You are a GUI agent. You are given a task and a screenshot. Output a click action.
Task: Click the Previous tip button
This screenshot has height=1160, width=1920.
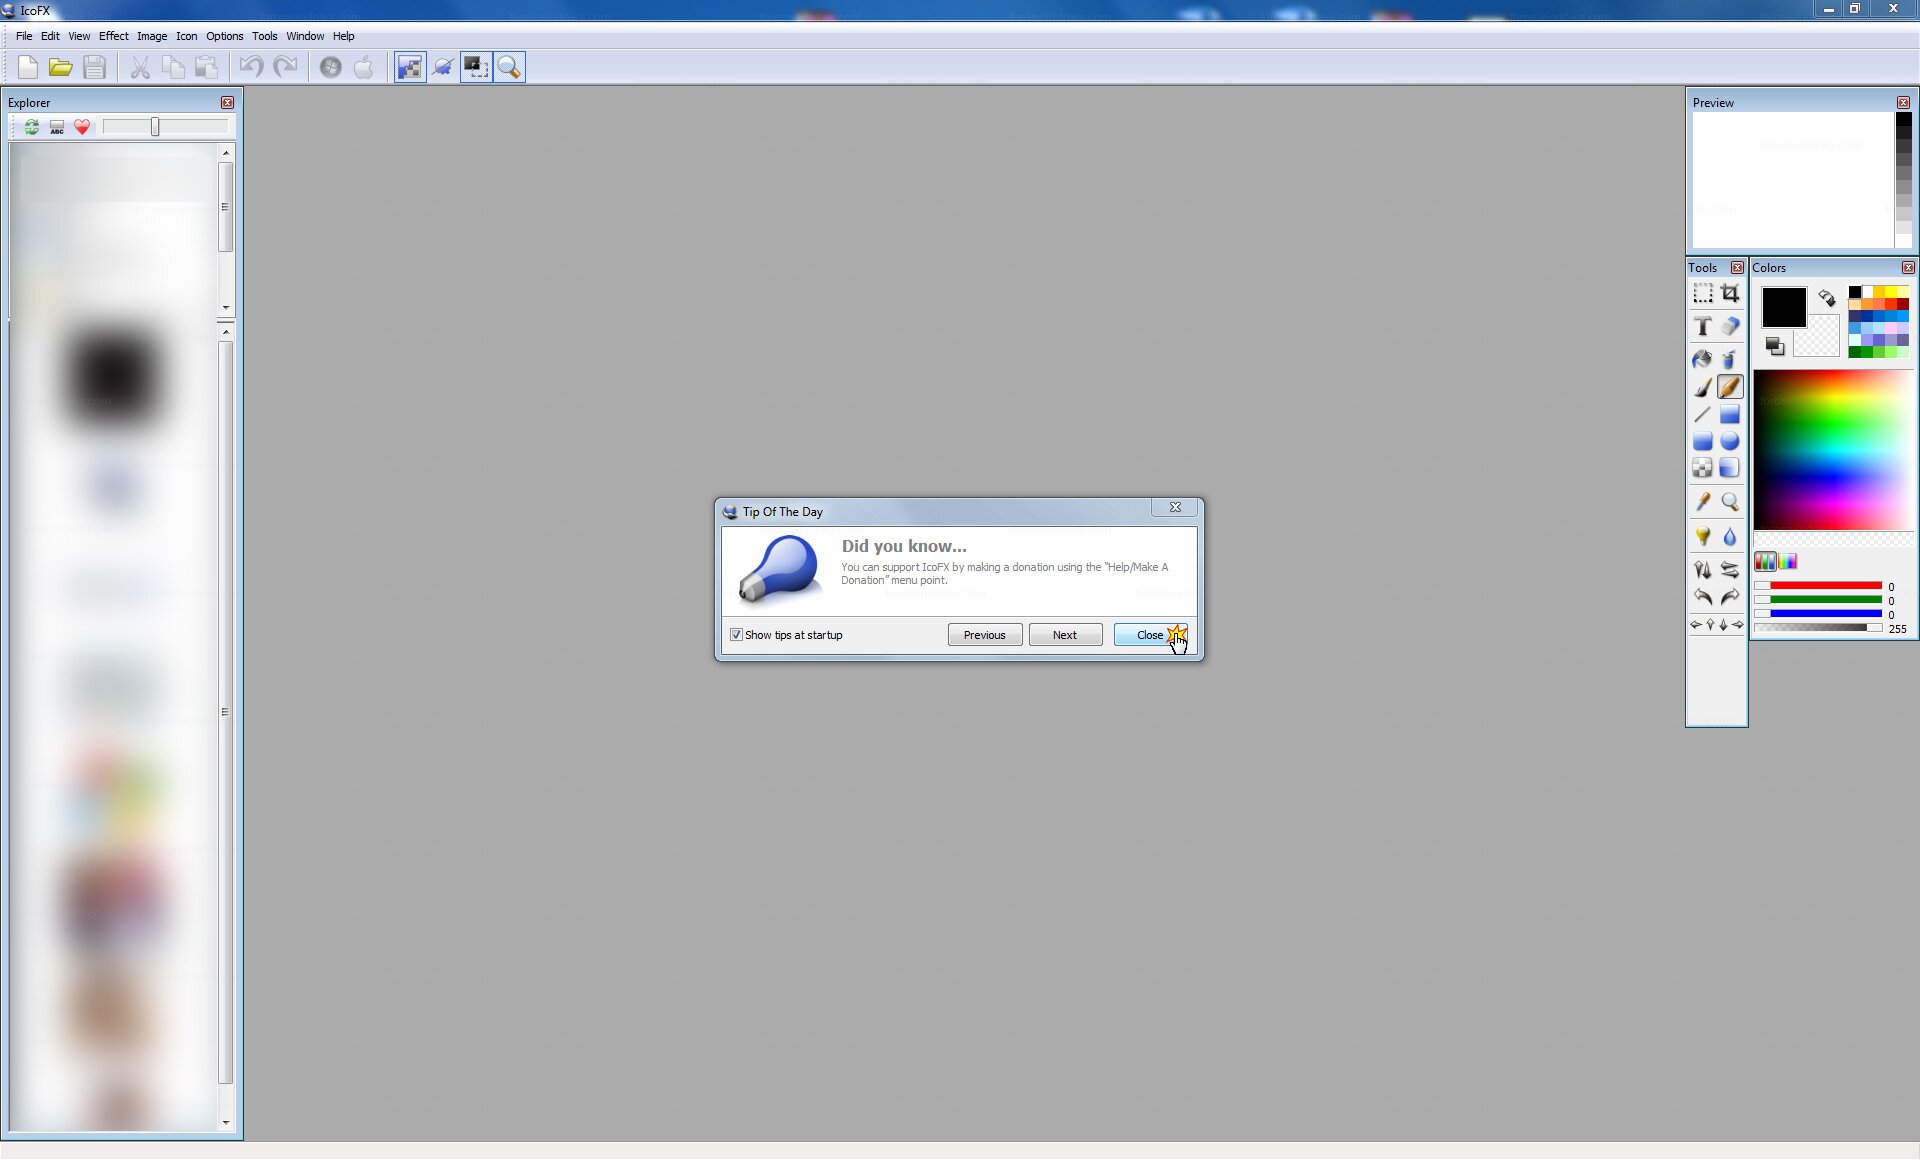coord(985,635)
